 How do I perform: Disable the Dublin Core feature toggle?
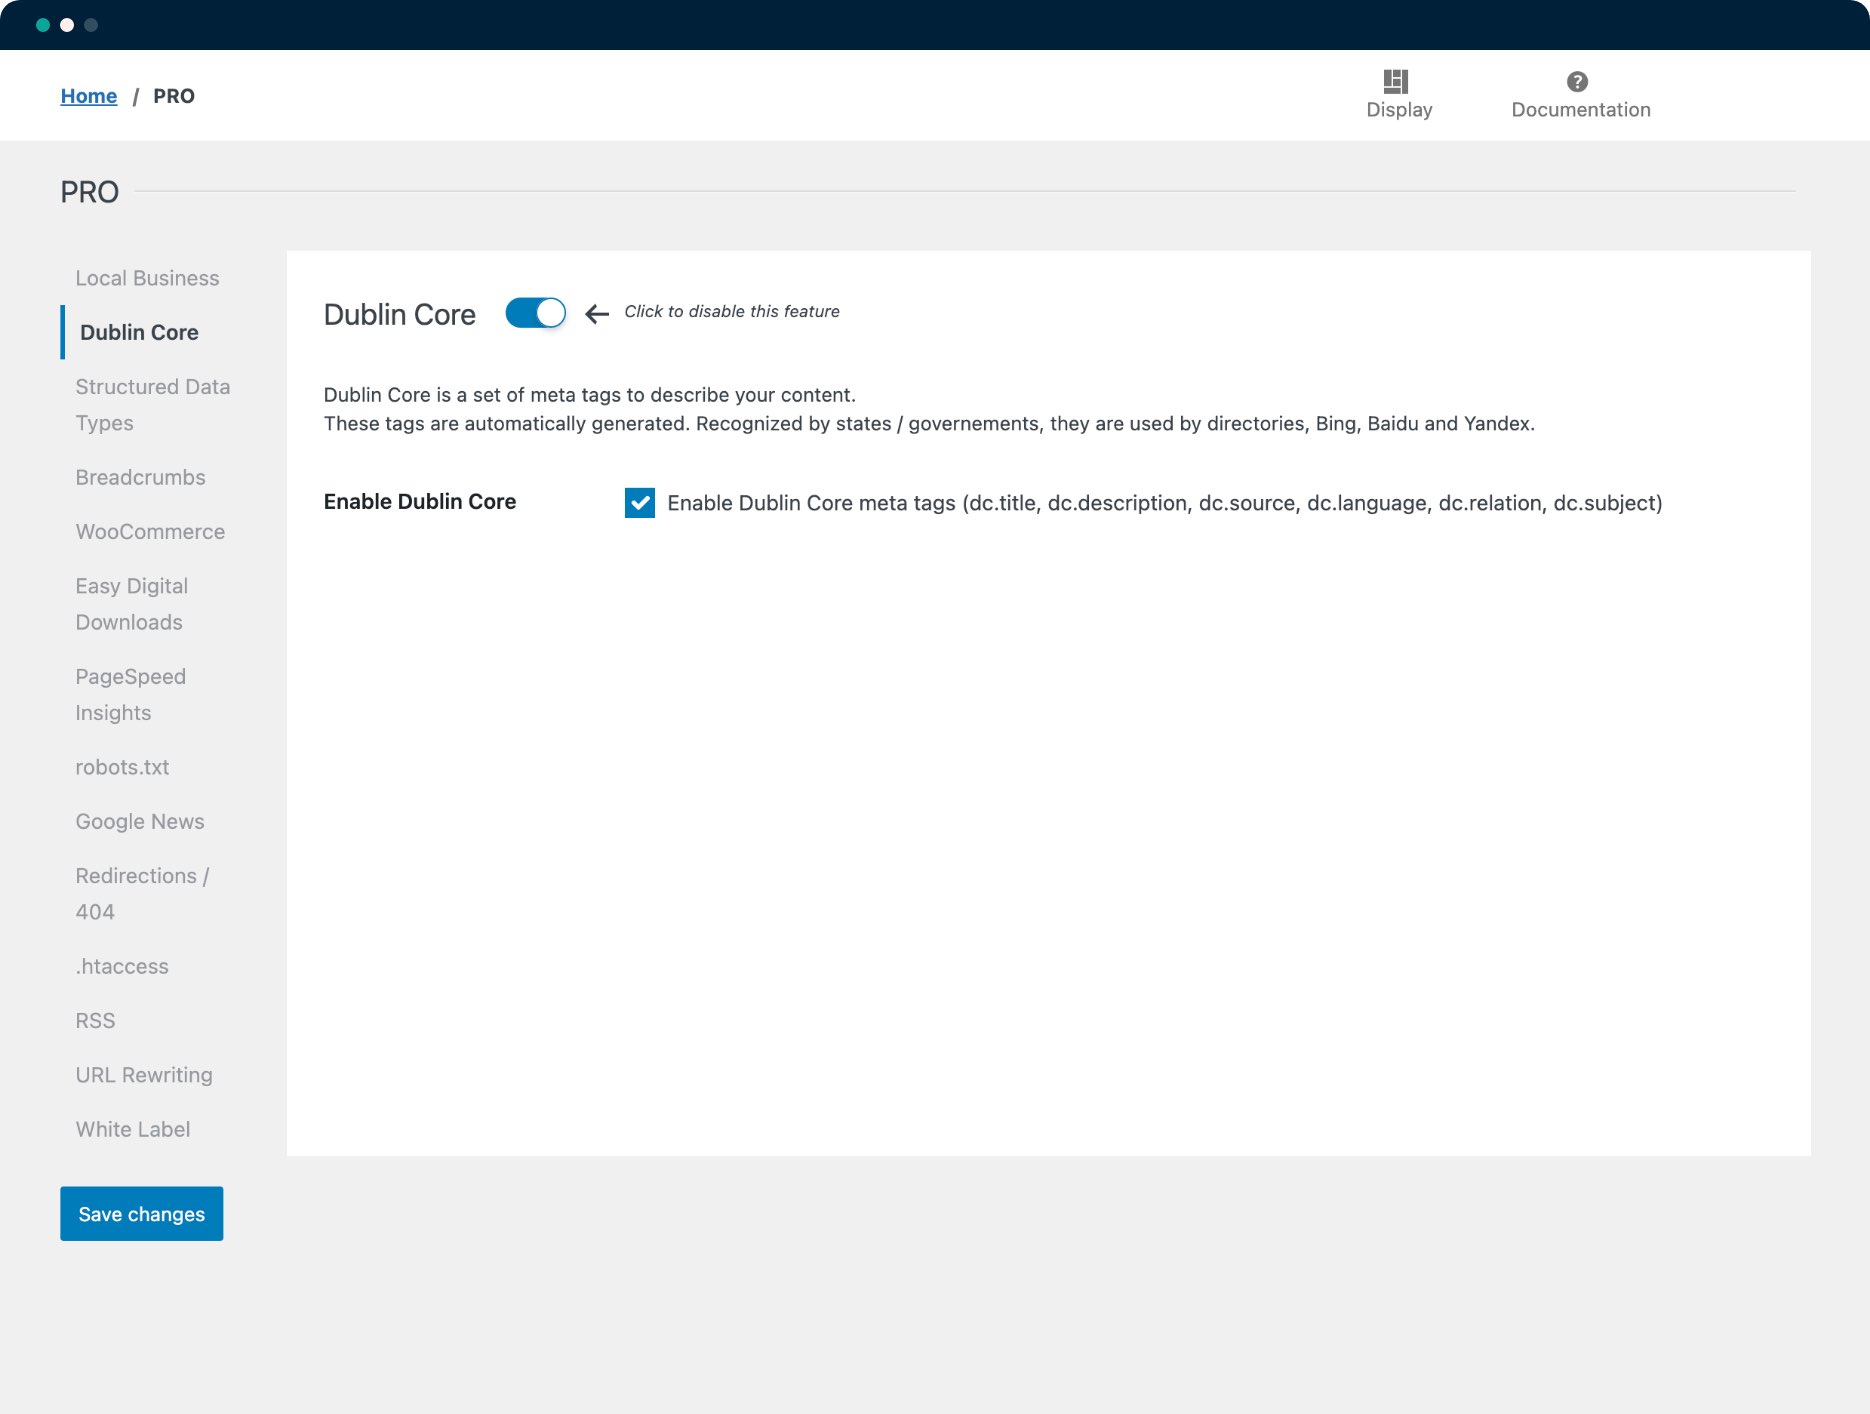[x=535, y=313]
